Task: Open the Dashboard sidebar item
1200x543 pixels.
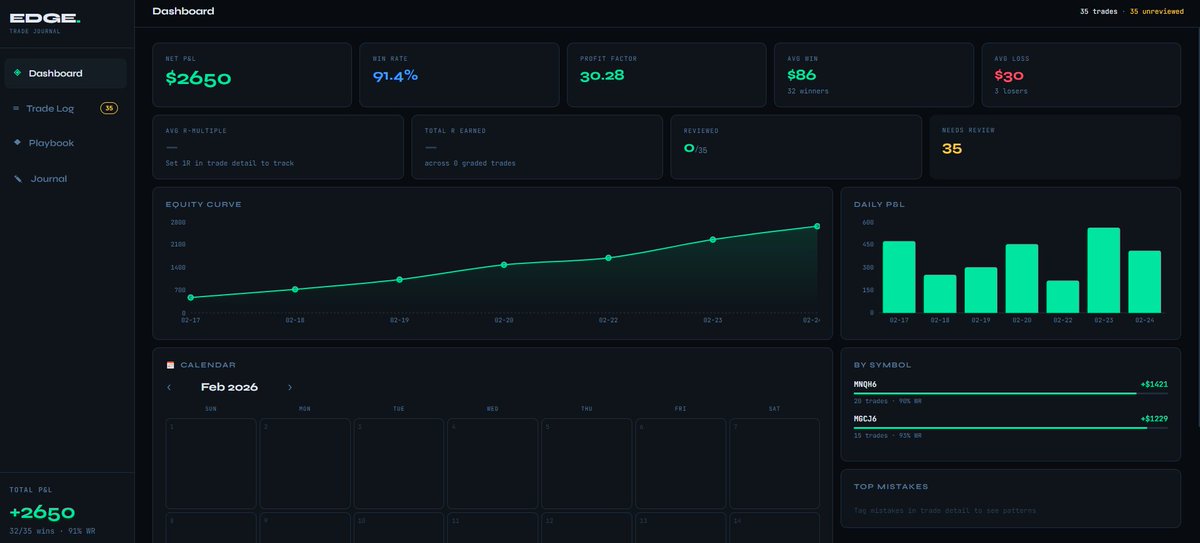Action: (66, 73)
